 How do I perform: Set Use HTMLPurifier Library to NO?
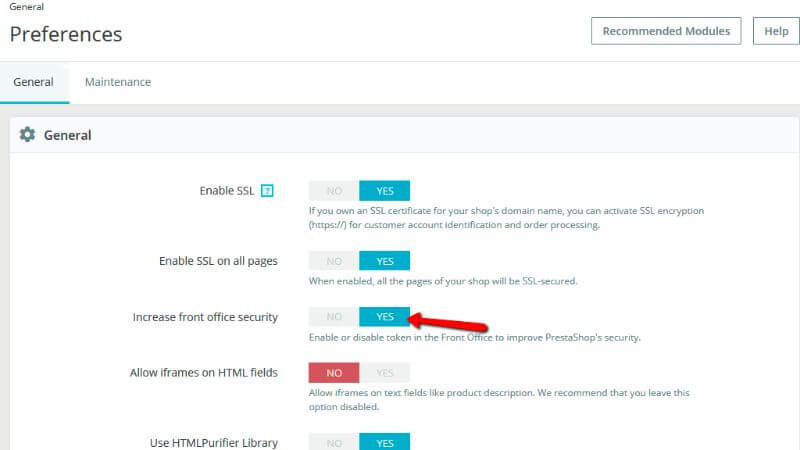(334, 442)
